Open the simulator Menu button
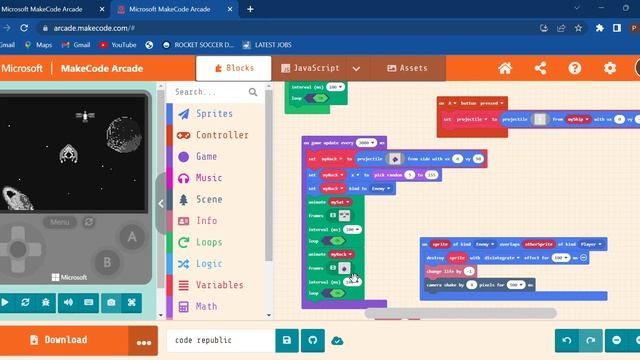The image size is (640, 360). (x=60, y=222)
